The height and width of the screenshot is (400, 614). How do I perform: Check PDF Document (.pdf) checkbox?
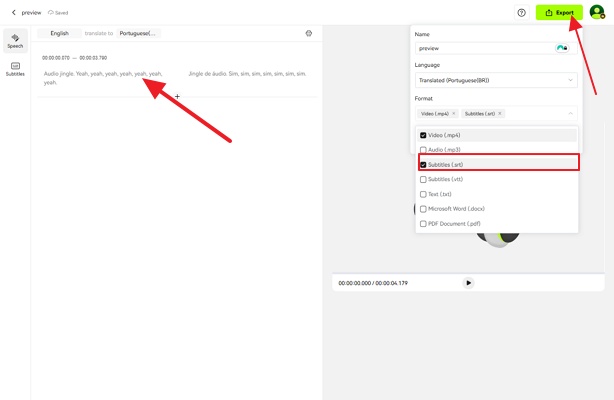point(423,224)
